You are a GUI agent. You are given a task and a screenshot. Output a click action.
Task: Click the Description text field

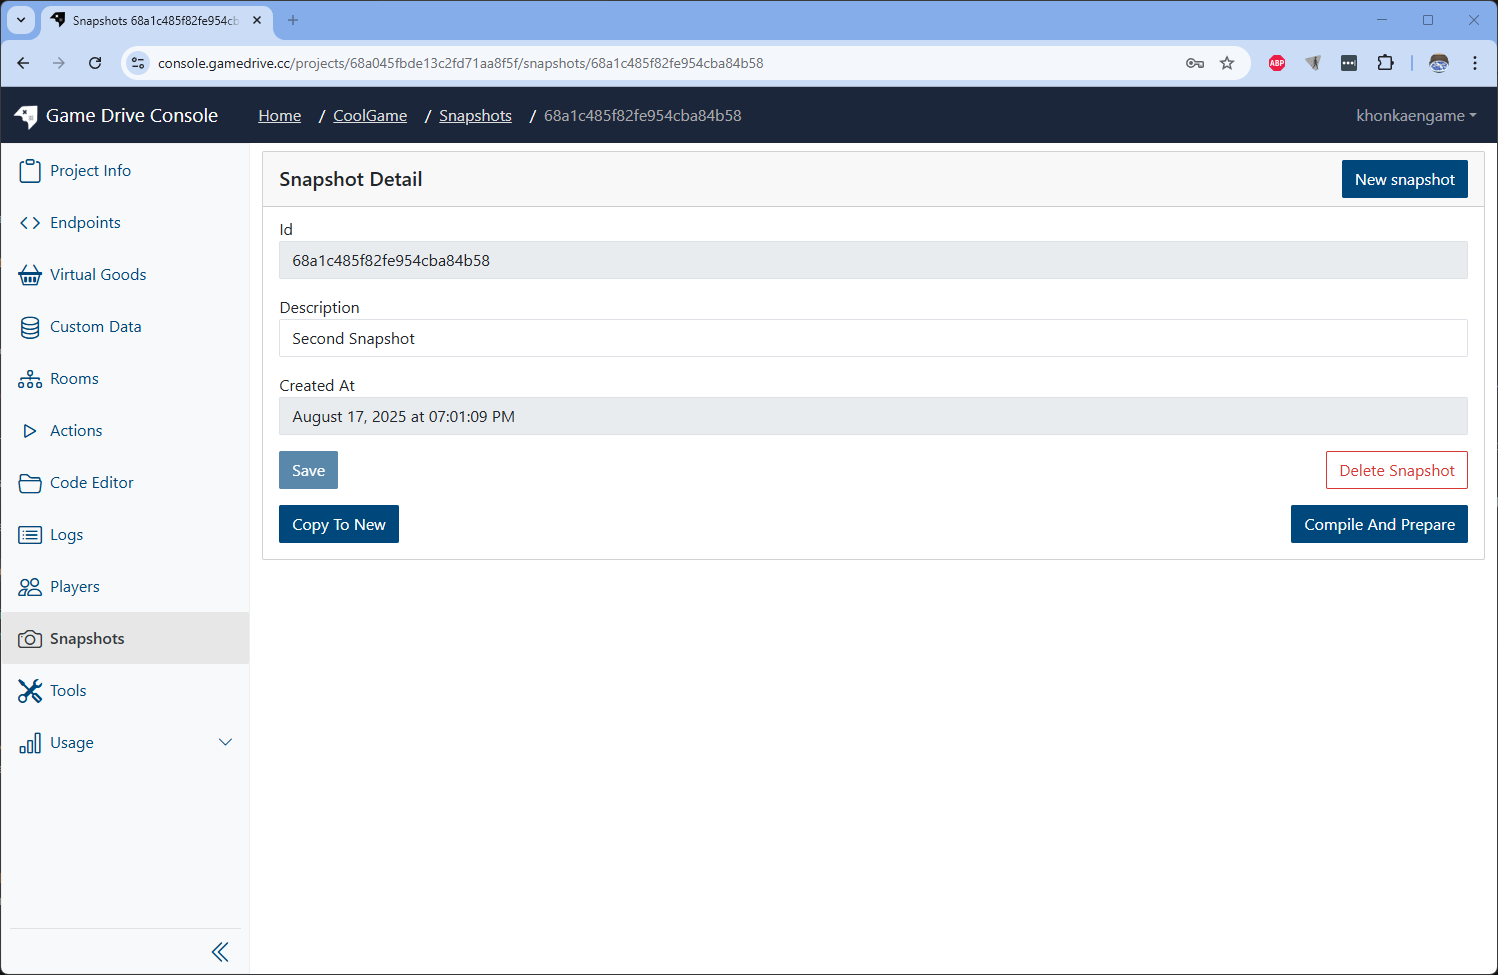pyautogui.click(x=872, y=338)
